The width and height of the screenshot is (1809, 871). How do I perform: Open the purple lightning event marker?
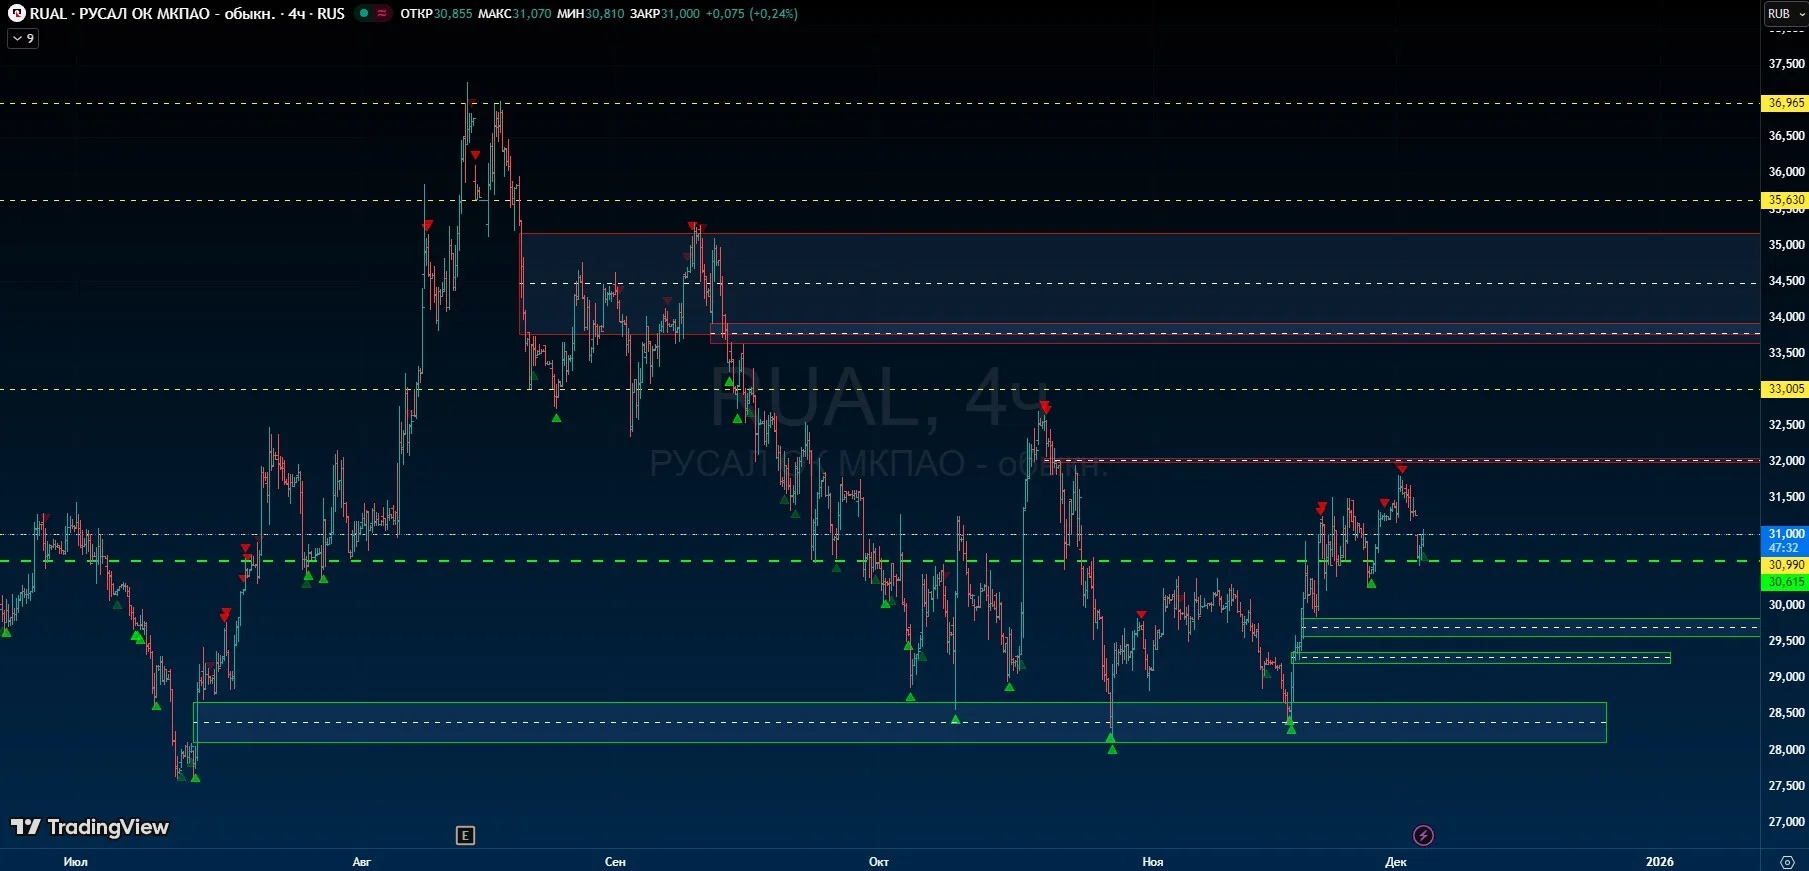[x=1423, y=835]
